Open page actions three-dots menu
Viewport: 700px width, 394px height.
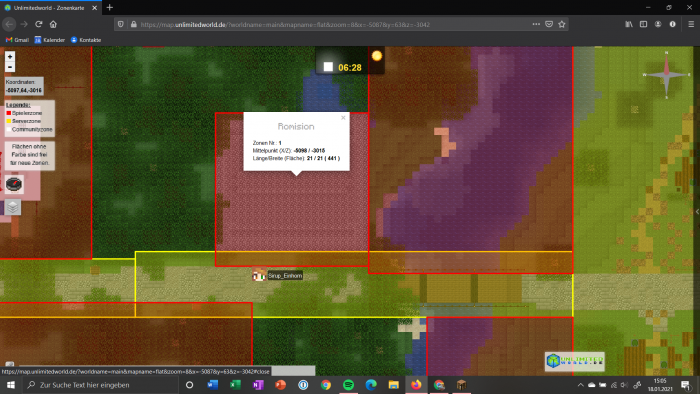tap(536, 24)
